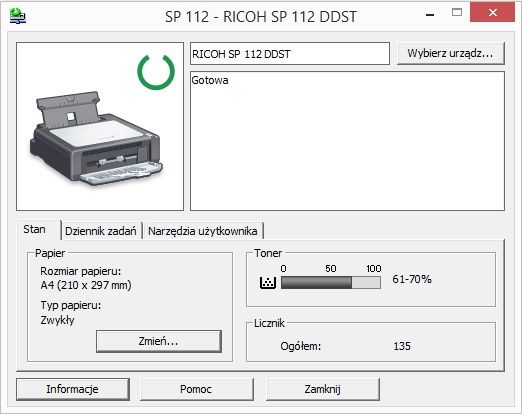Maximize the SP 112 window
Image resolution: width=522 pixels, height=414 pixels.
pos(457,13)
